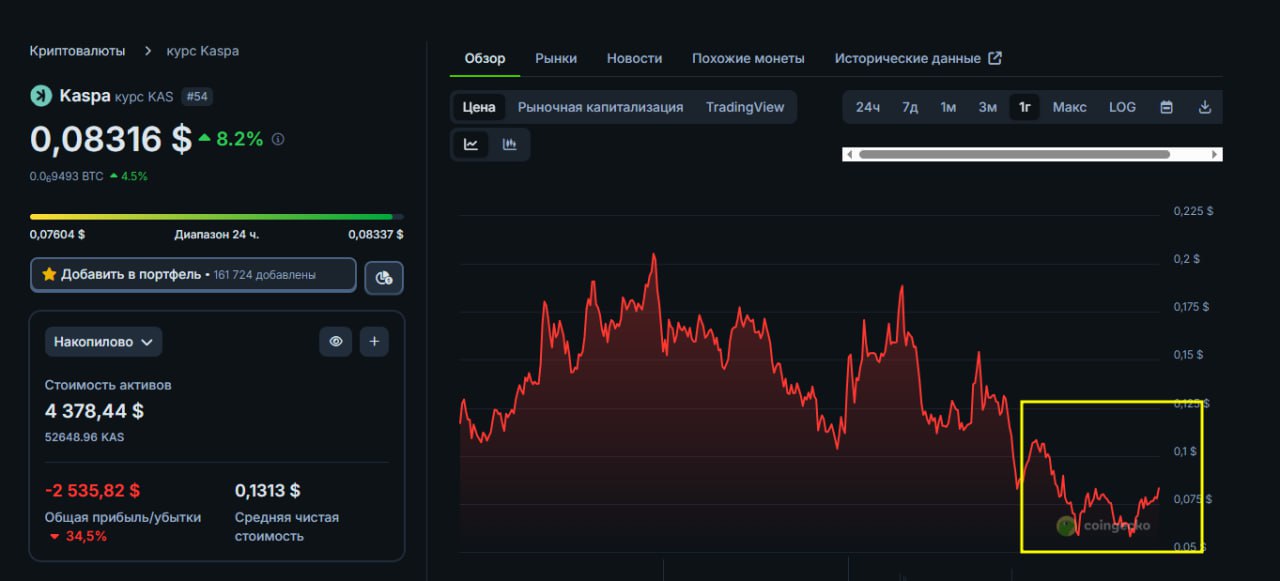Image resolution: width=1280 pixels, height=581 pixels.
Task: Toggle LOG scale on chart
Action: point(1122,107)
